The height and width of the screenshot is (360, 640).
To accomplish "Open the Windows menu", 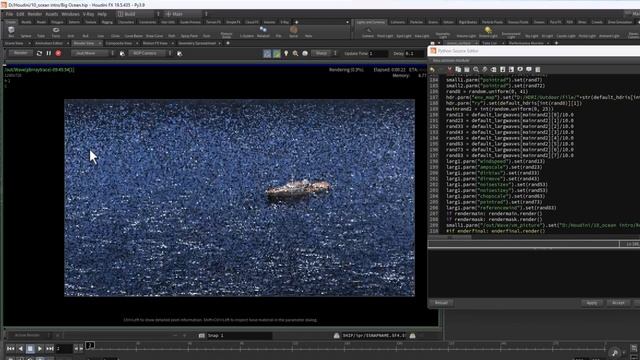I will 70,14.
